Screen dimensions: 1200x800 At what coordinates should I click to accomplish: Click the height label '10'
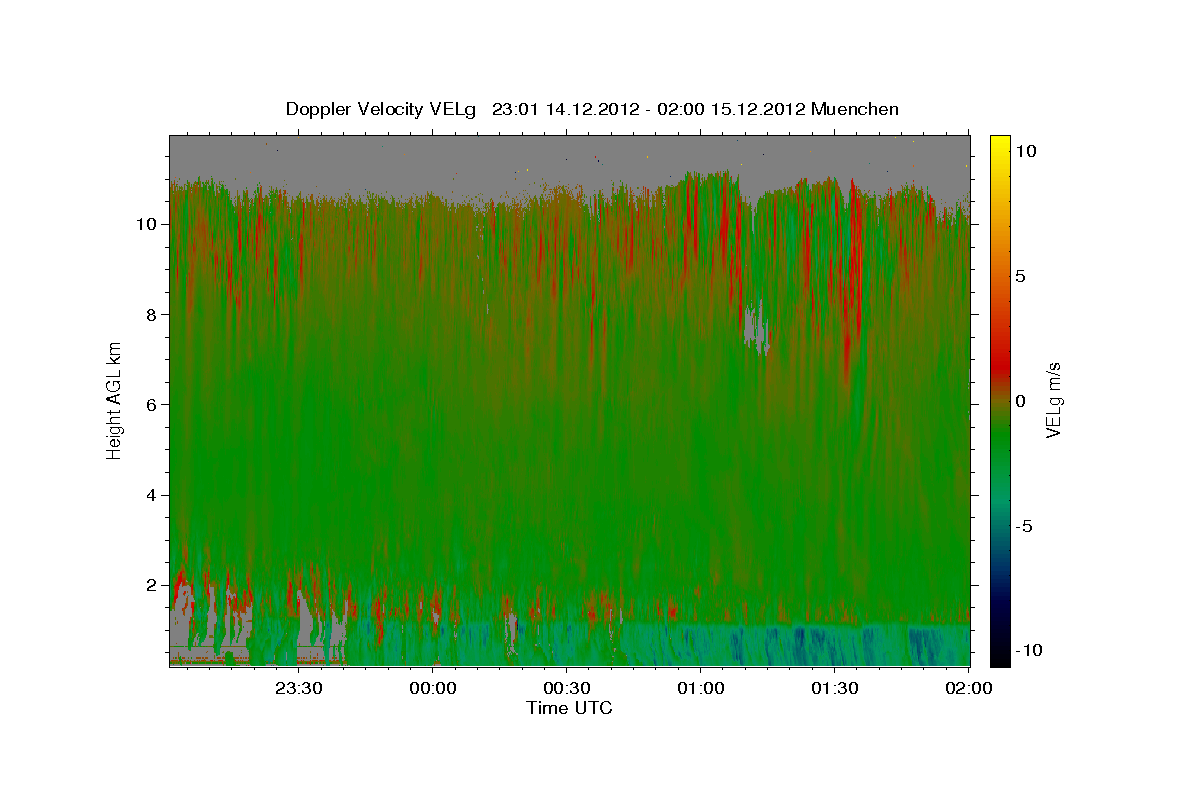tap(147, 224)
